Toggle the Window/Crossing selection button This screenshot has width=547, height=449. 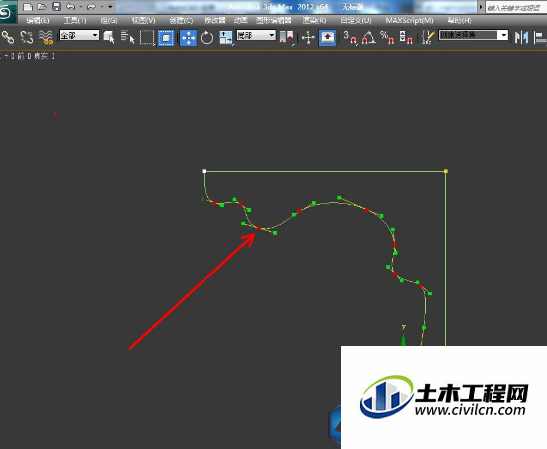(166, 38)
